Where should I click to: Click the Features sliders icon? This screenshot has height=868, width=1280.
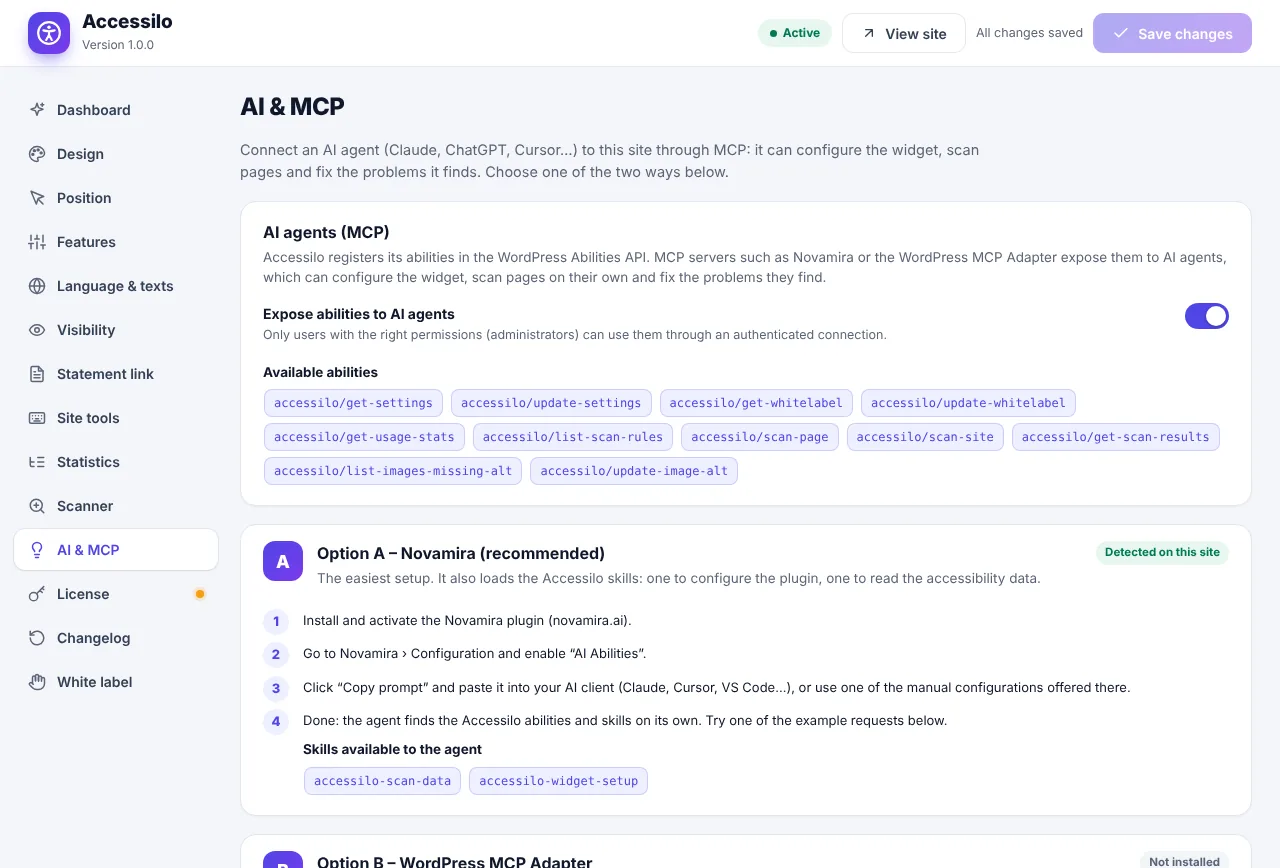pos(37,242)
